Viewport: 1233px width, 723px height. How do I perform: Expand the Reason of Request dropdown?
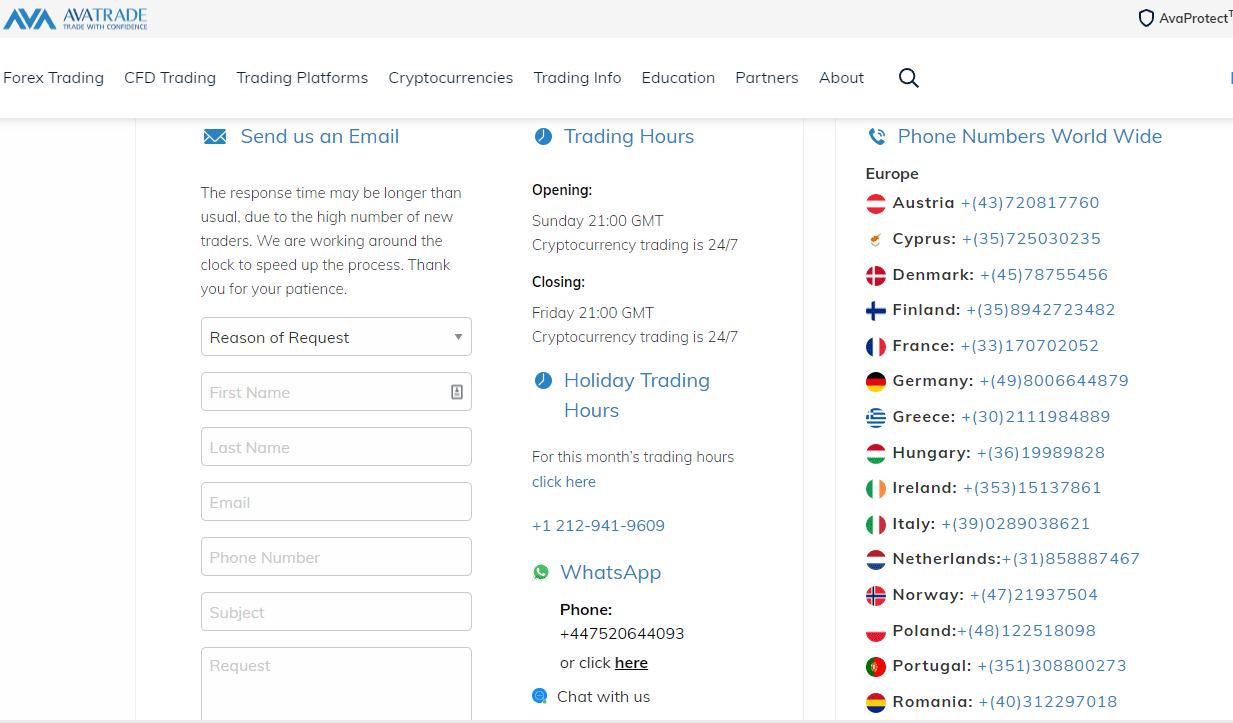(x=336, y=337)
